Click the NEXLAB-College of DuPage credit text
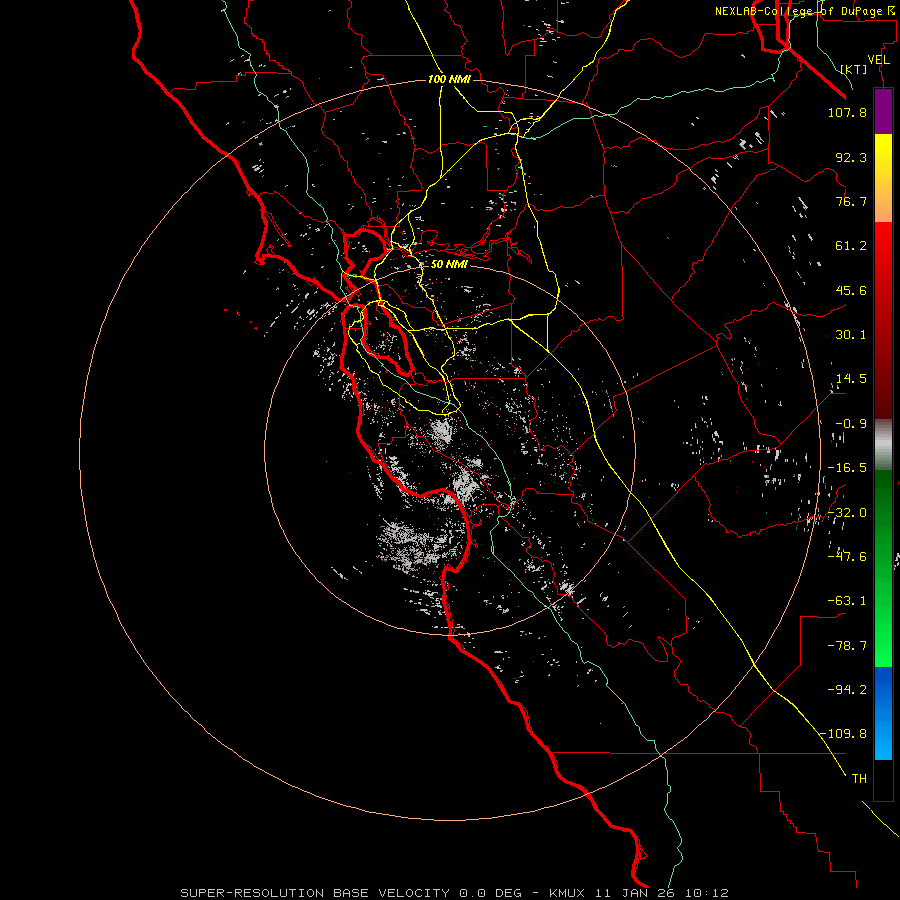The width and height of the screenshot is (900, 900). [806, 11]
